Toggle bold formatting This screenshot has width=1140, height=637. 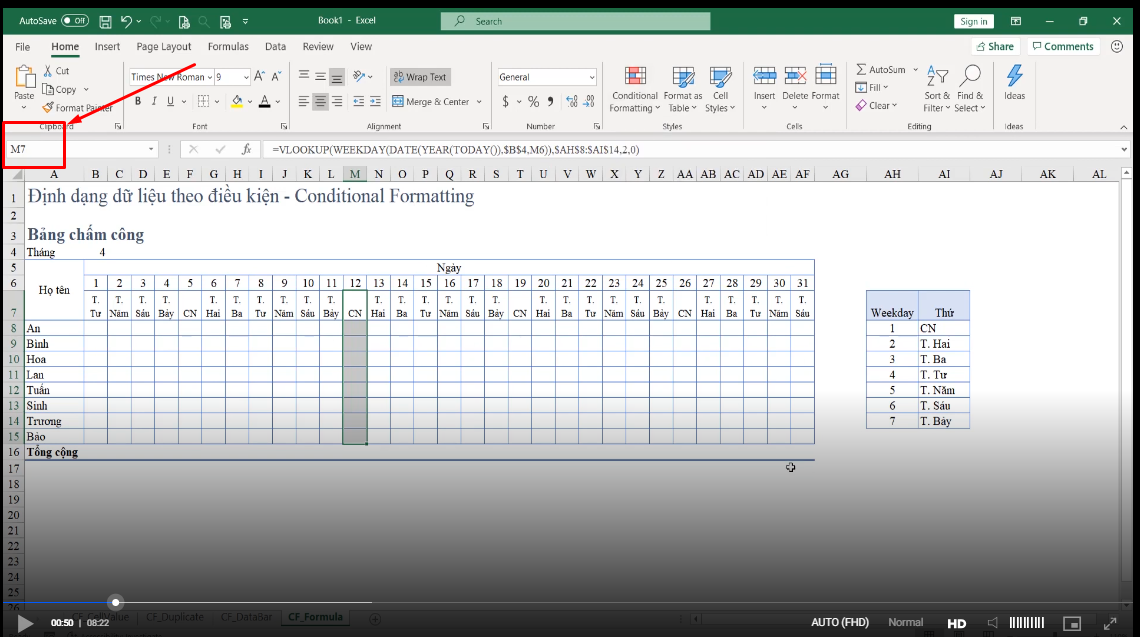tap(137, 101)
